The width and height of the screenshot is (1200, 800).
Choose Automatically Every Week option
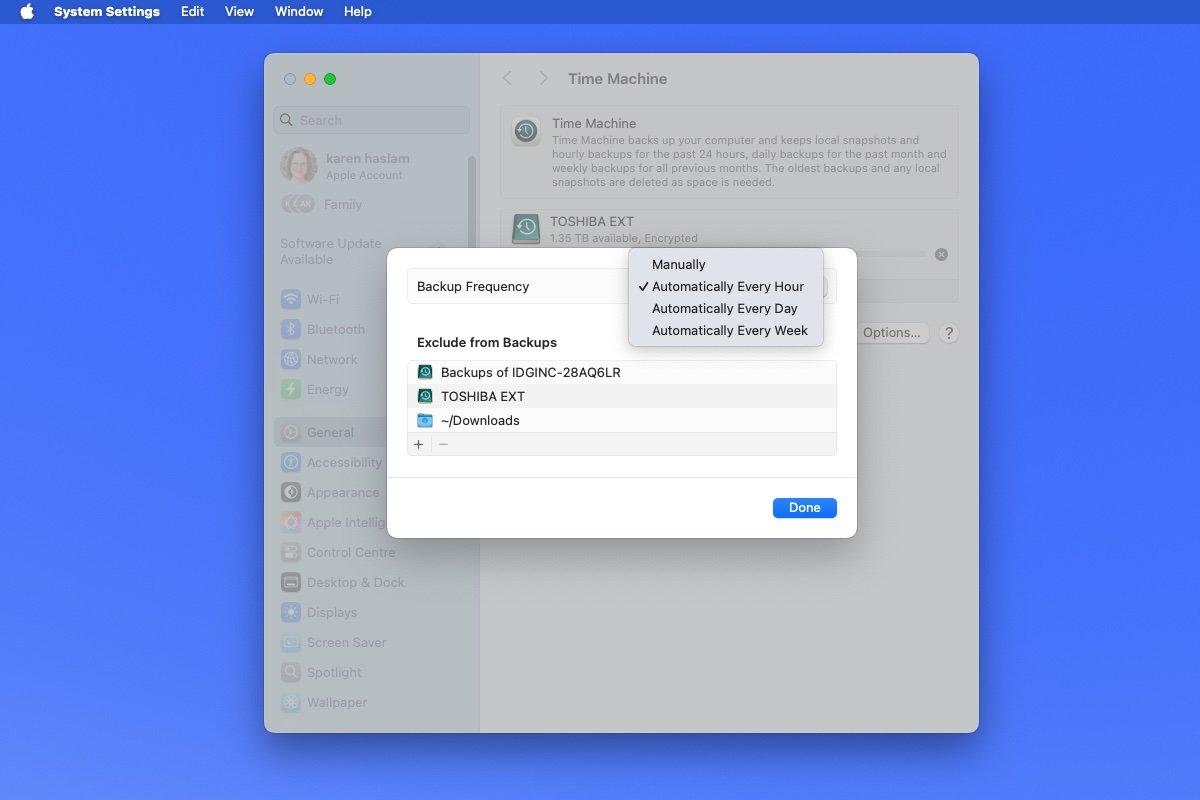tap(729, 331)
